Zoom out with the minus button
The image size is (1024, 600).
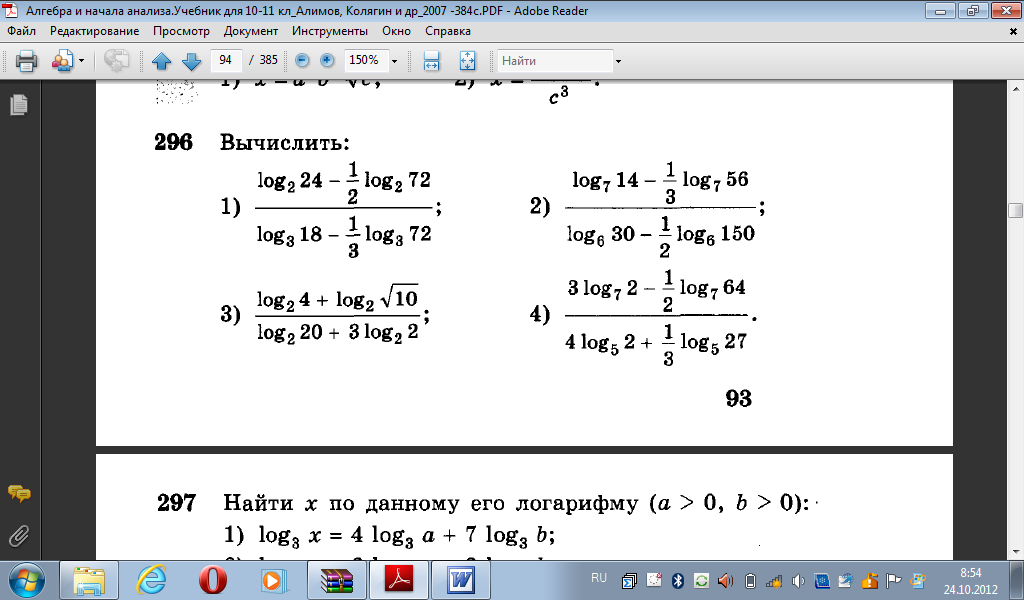click(x=302, y=60)
